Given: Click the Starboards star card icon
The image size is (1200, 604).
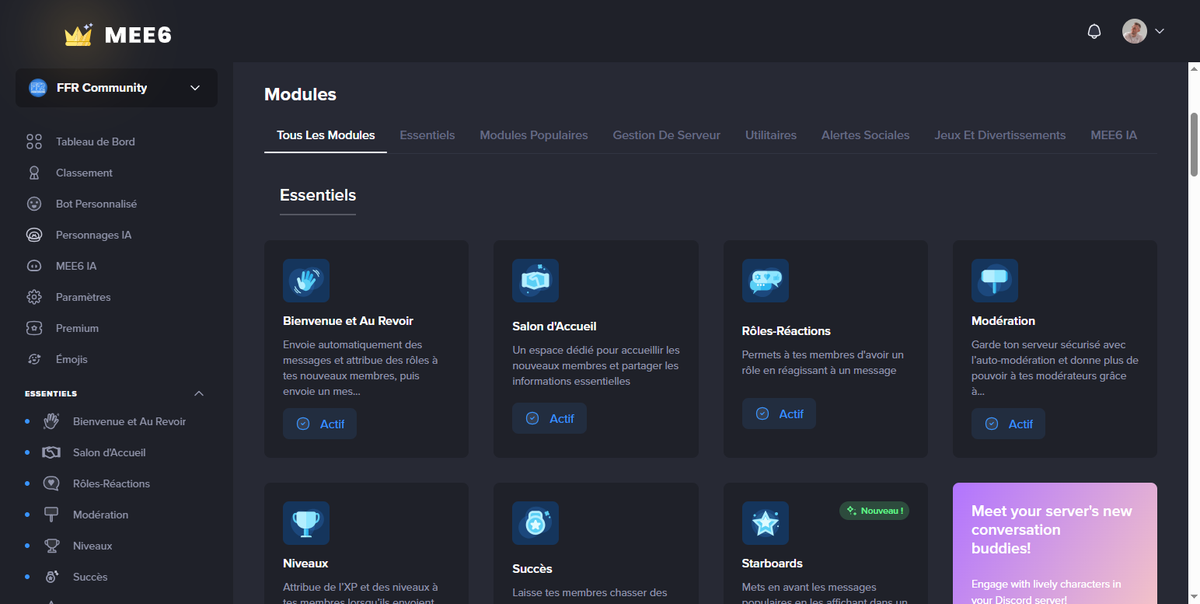Looking at the screenshot, I should click(765, 524).
